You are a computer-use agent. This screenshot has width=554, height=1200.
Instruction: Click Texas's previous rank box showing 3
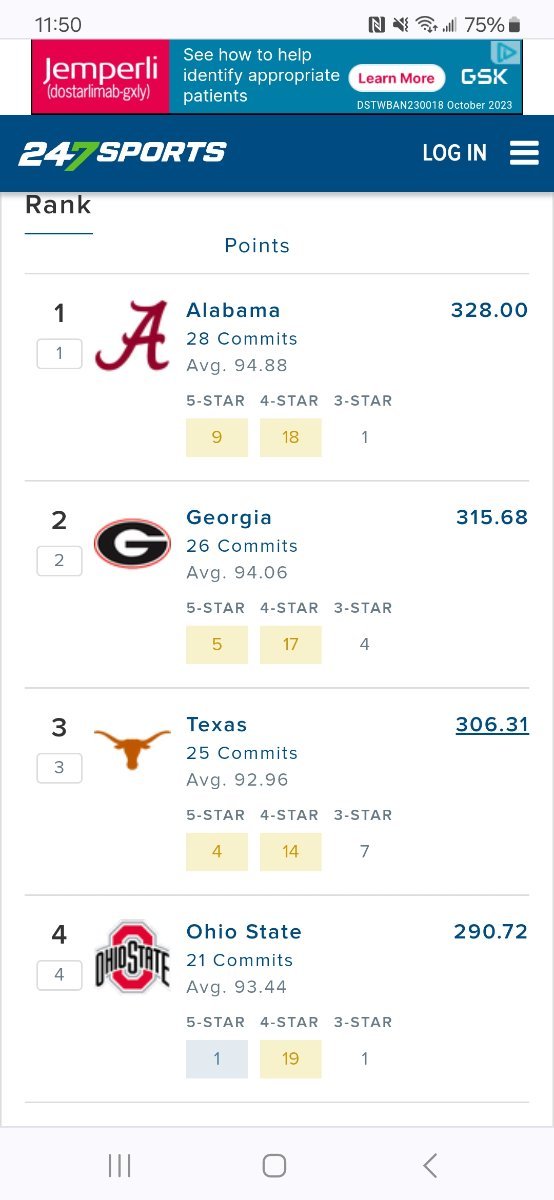tap(59, 768)
